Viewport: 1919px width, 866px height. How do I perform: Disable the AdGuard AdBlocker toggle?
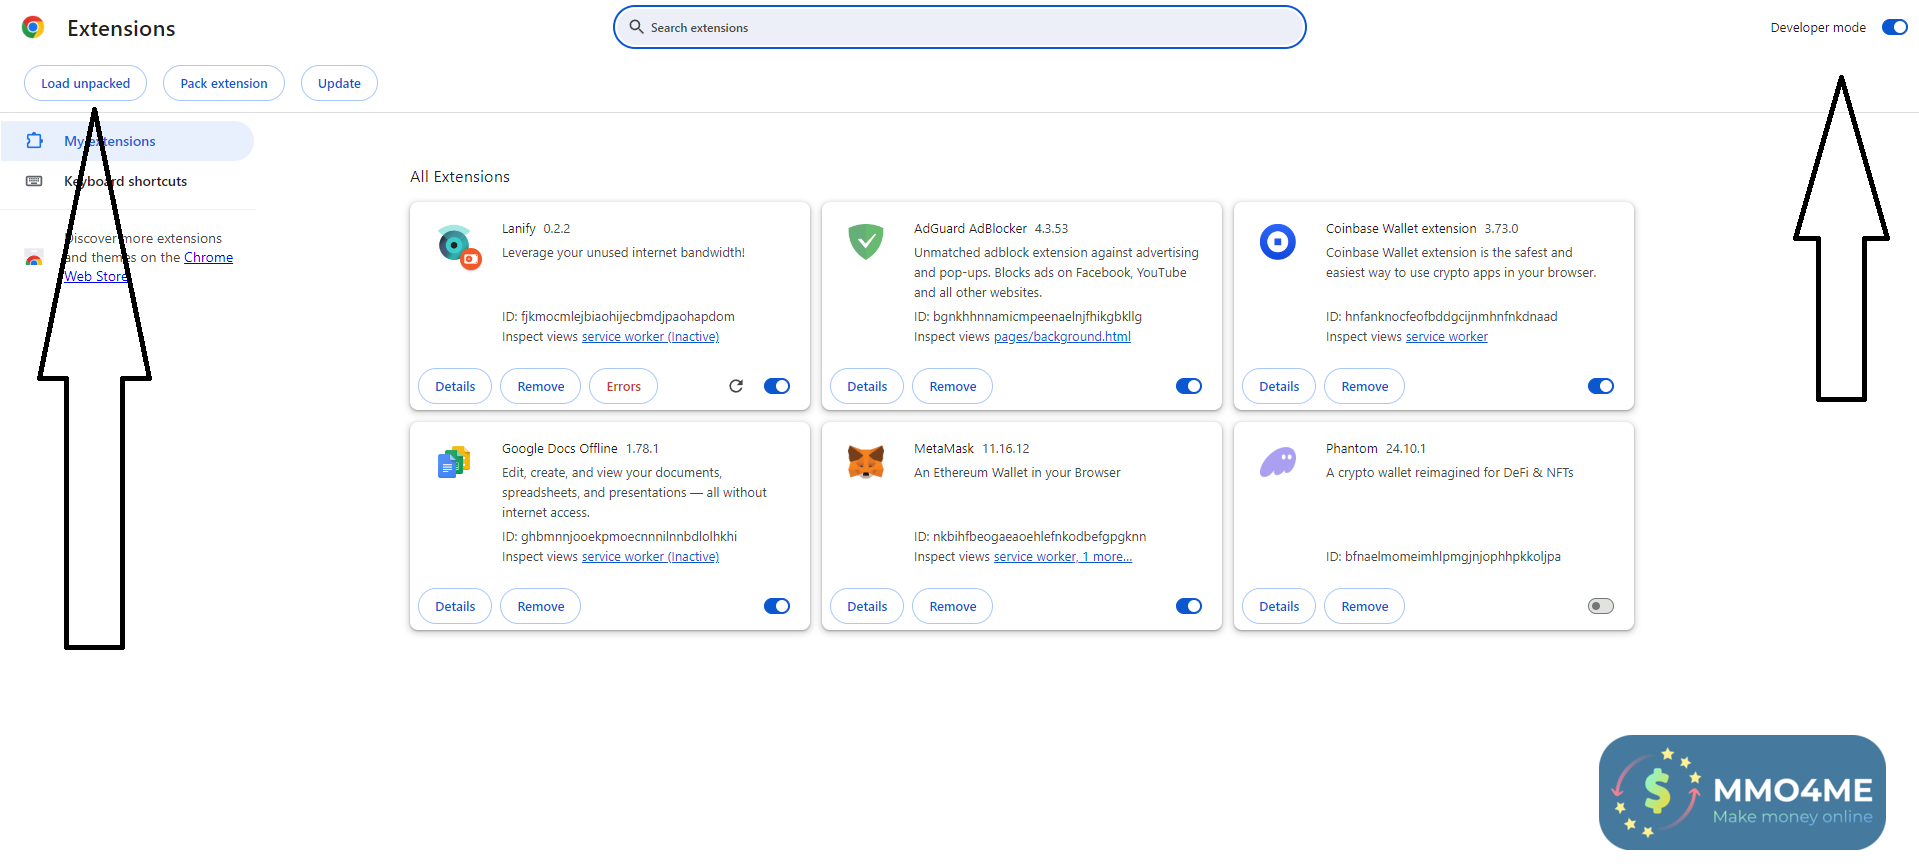tap(1188, 386)
